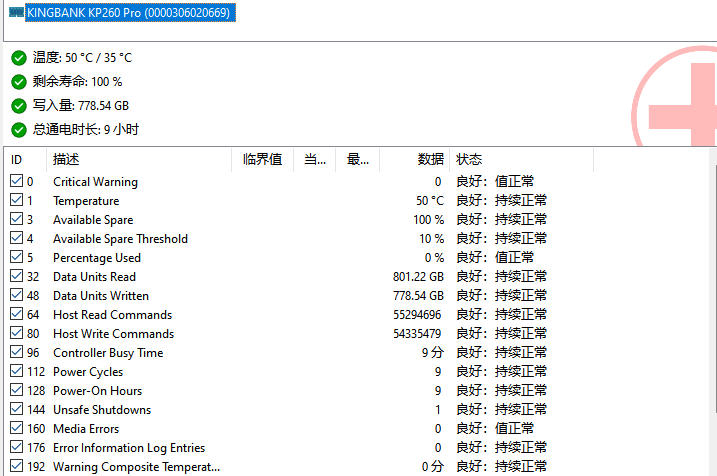Viewport: 717px width, 476px height.
Task: Click the Unsafe Shutdowns data value 1
Action: [438, 410]
